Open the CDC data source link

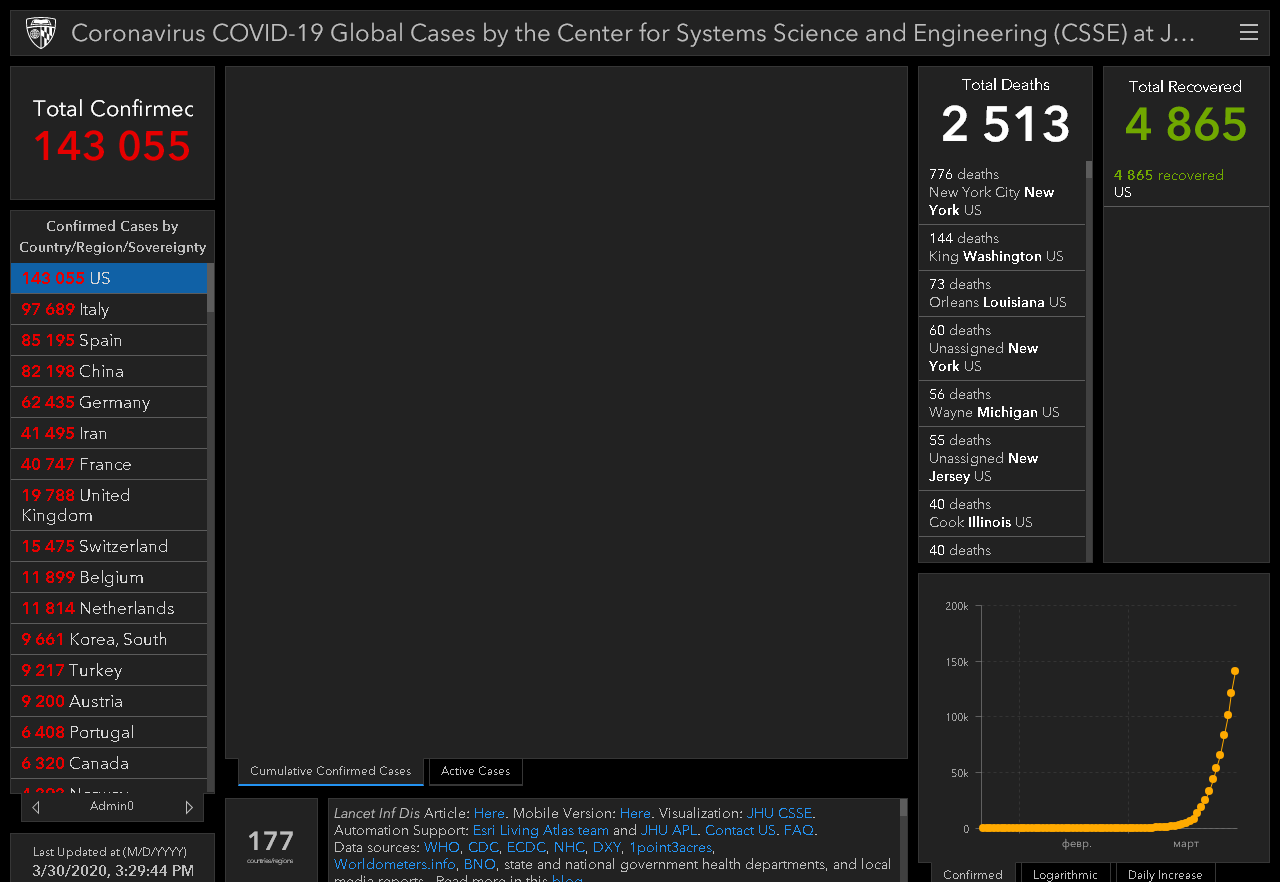(483, 848)
